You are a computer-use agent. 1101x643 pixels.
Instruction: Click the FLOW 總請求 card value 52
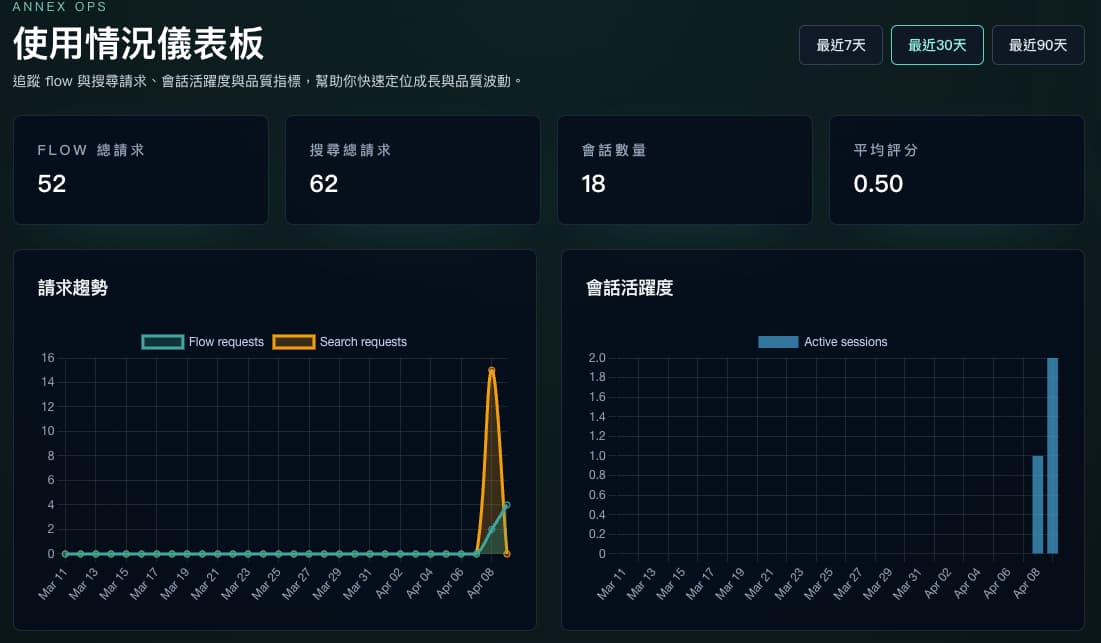pyautogui.click(x=52, y=184)
